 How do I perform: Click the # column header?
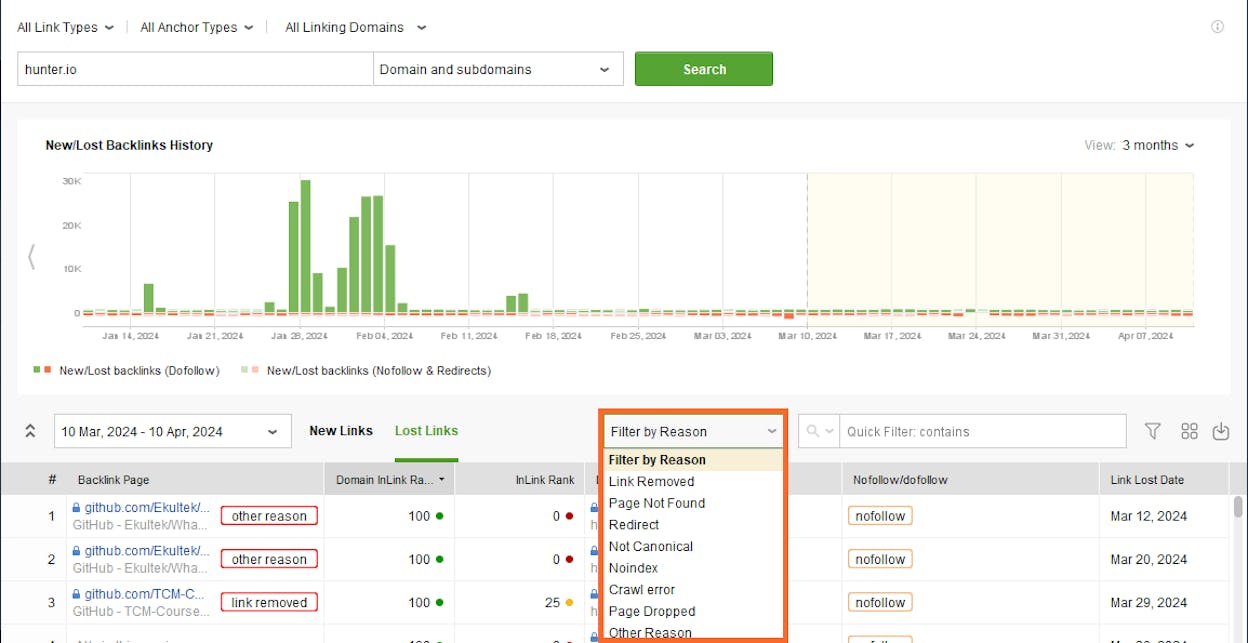[x=52, y=480]
